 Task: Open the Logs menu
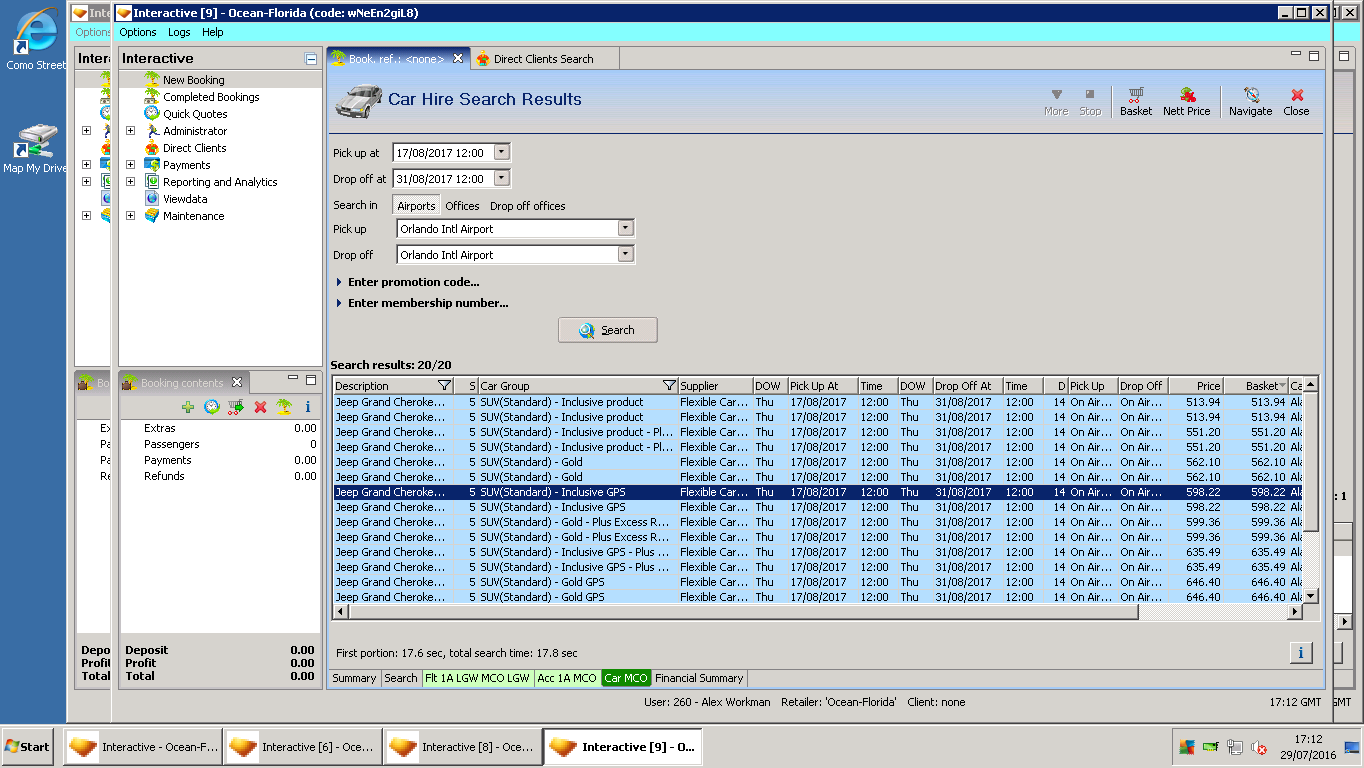point(179,32)
